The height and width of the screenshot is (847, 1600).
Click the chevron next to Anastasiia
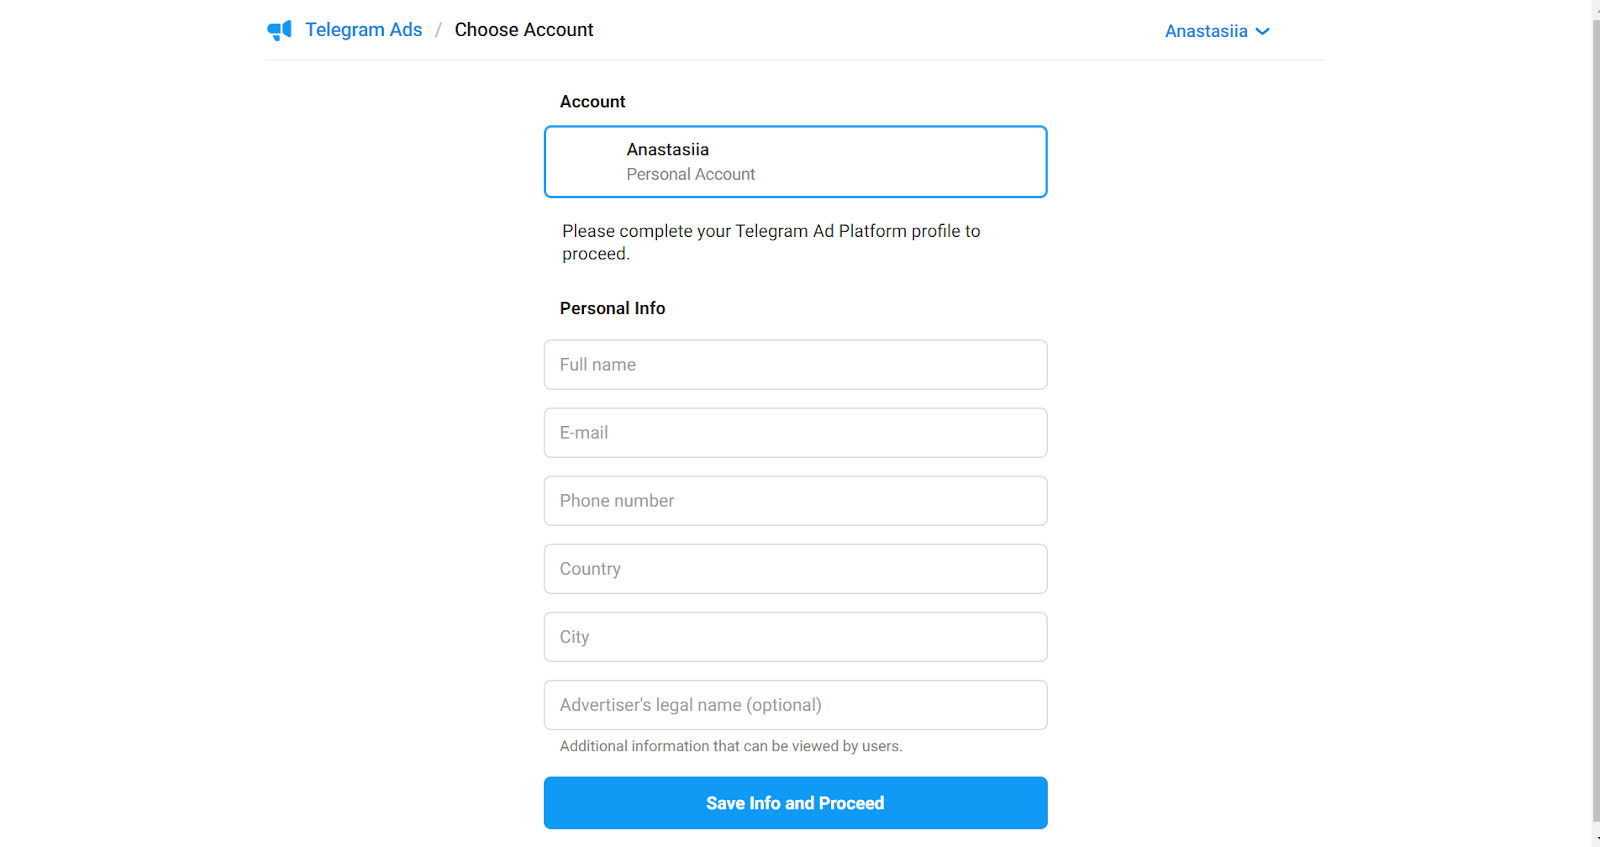pos(1262,31)
